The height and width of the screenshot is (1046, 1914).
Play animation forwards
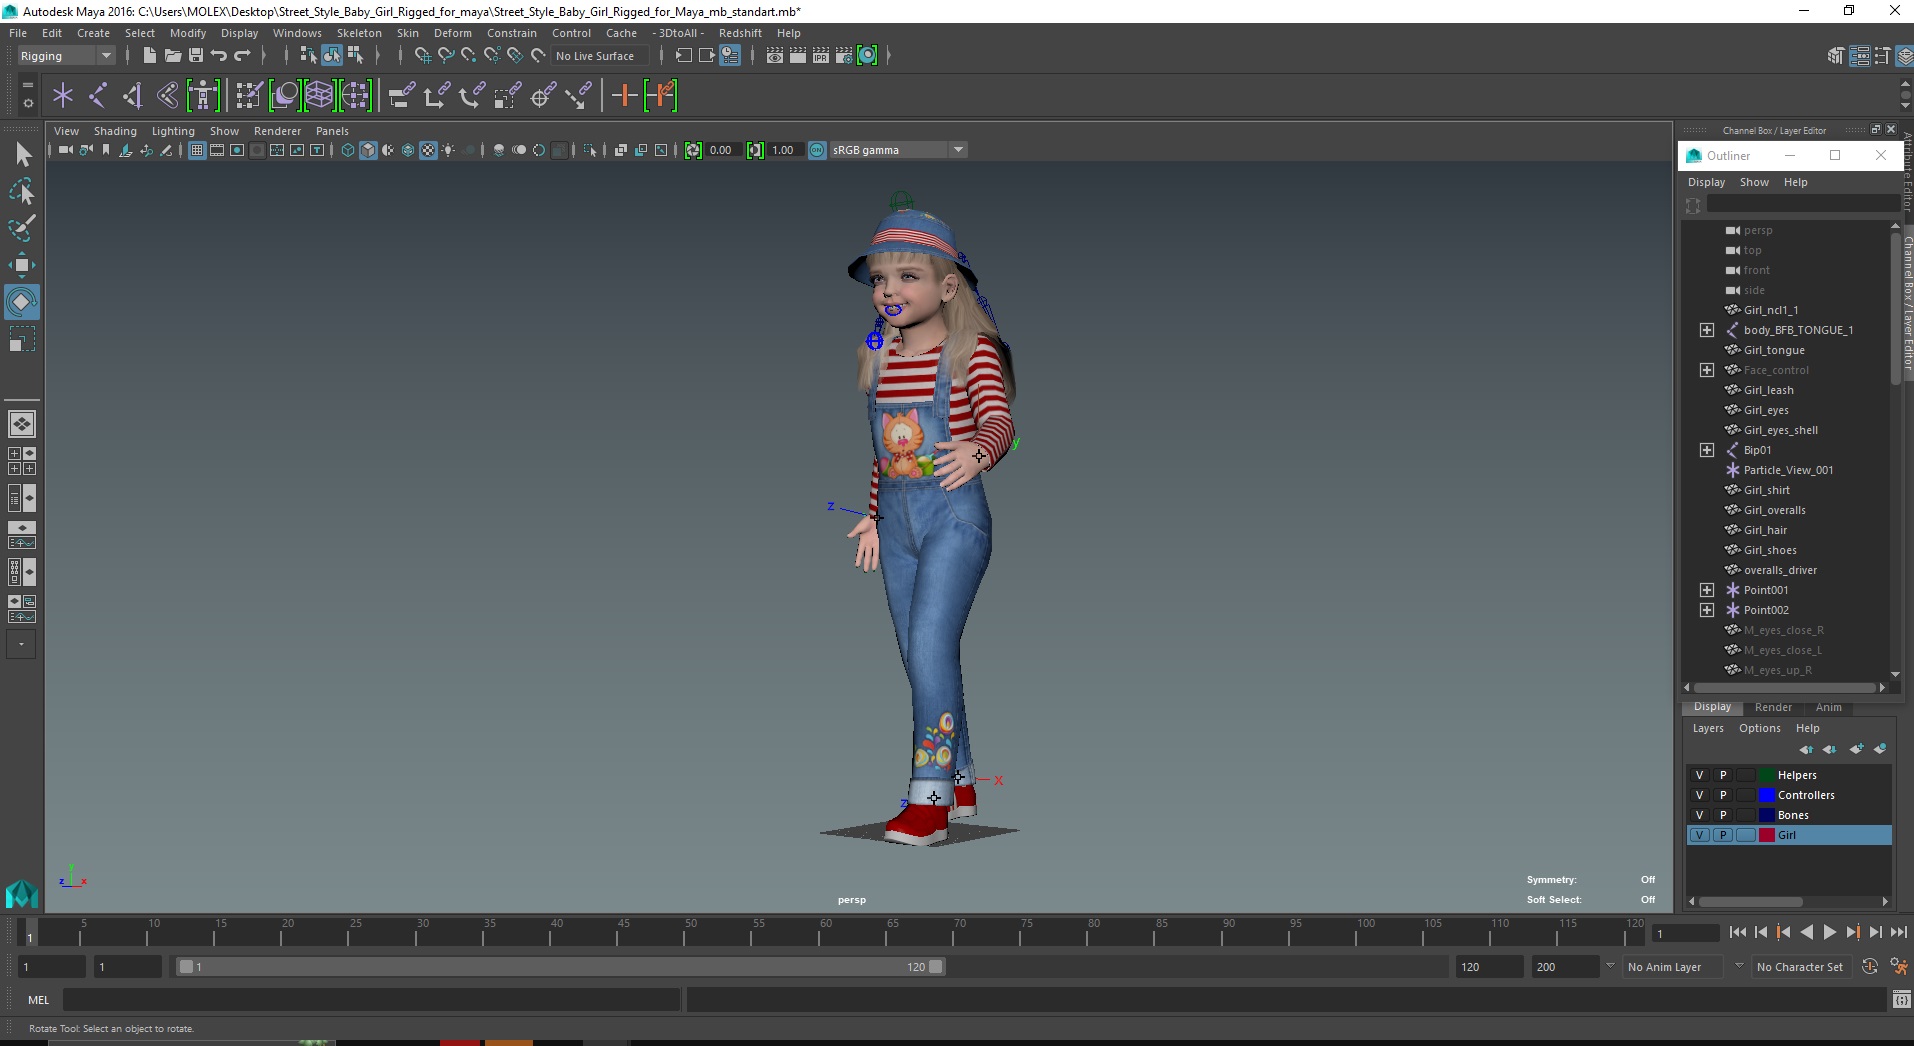pyautogui.click(x=1829, y=932)
